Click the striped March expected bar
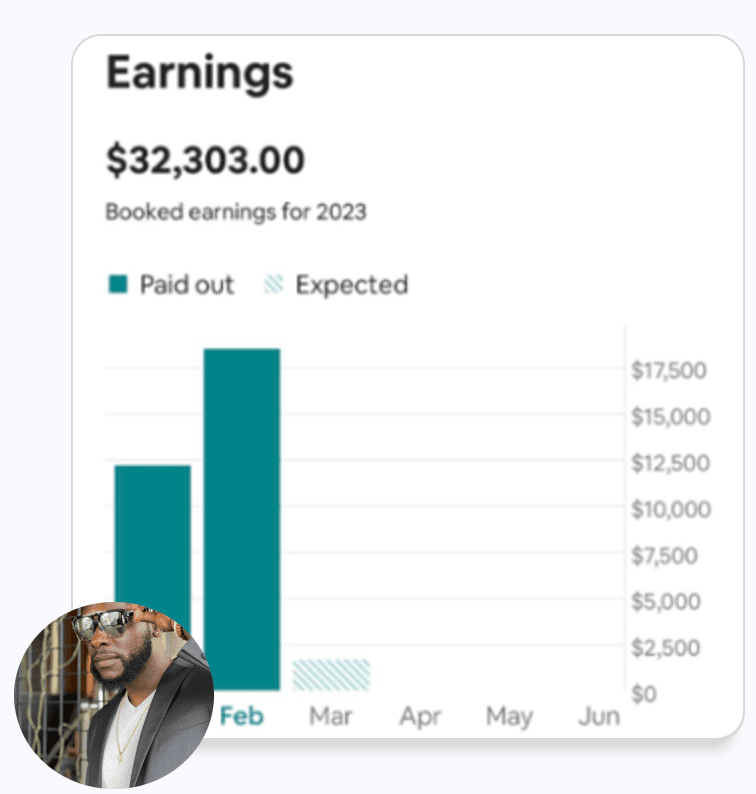 click(x=331, y=675)
